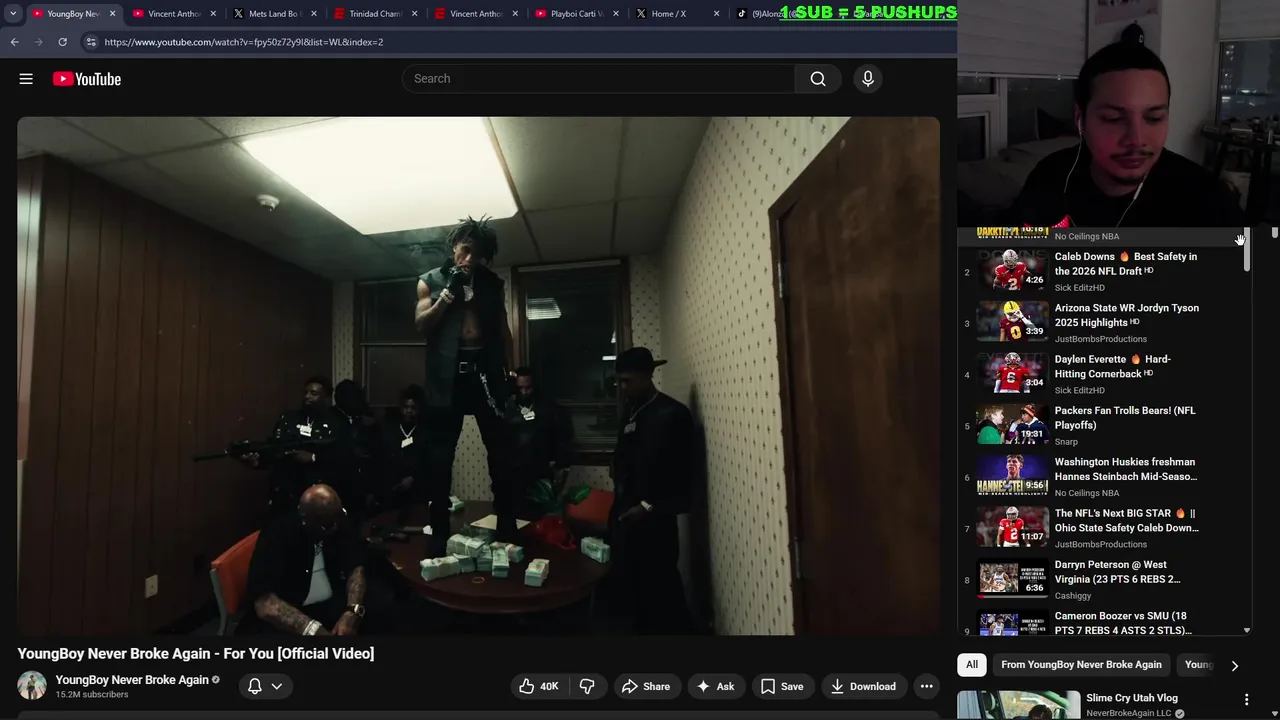Play Caleb Downs Best Safety playlist video

(1104, 271)
